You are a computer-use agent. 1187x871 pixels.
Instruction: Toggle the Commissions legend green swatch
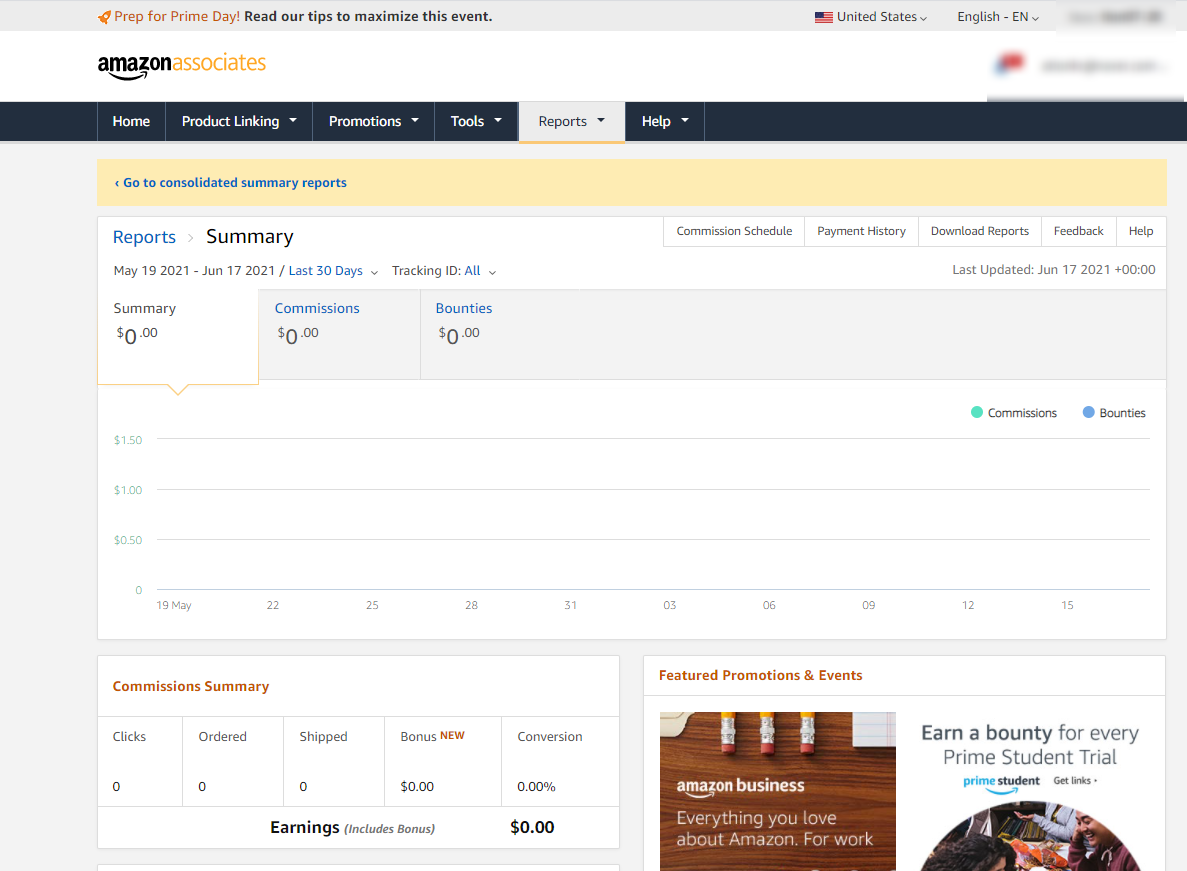pyautogui.click(x=977, y=412)
